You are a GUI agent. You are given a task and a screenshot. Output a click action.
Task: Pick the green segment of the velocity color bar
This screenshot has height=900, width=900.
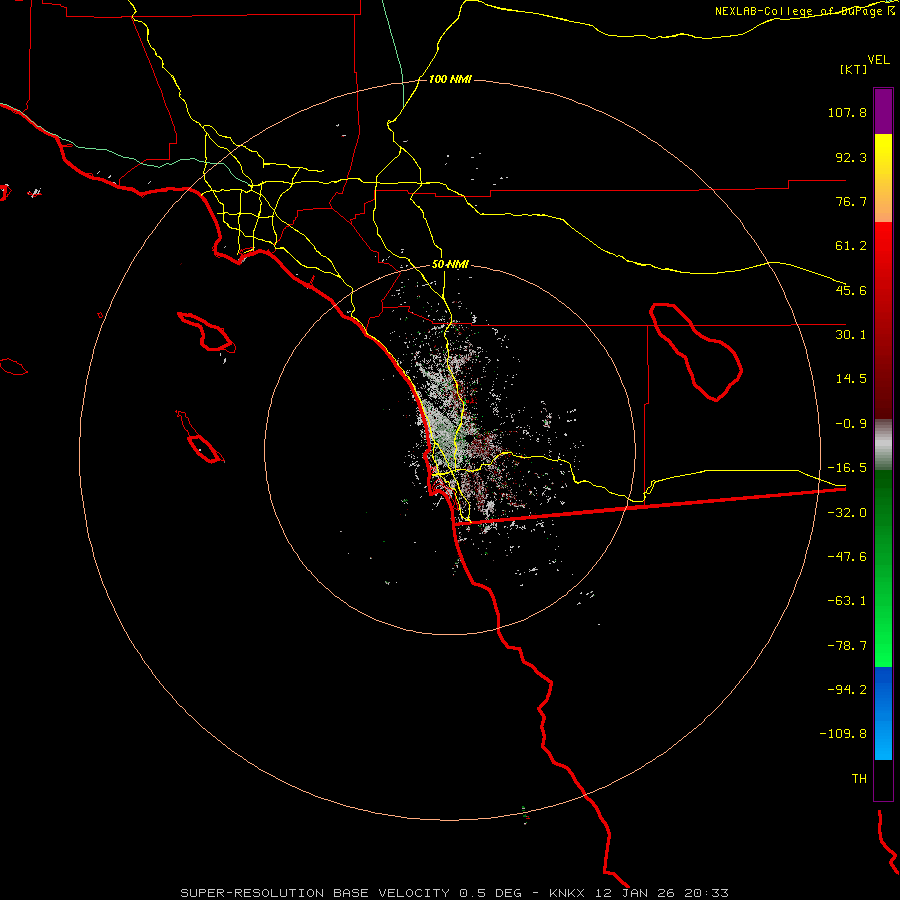click(x=883, y=568)
